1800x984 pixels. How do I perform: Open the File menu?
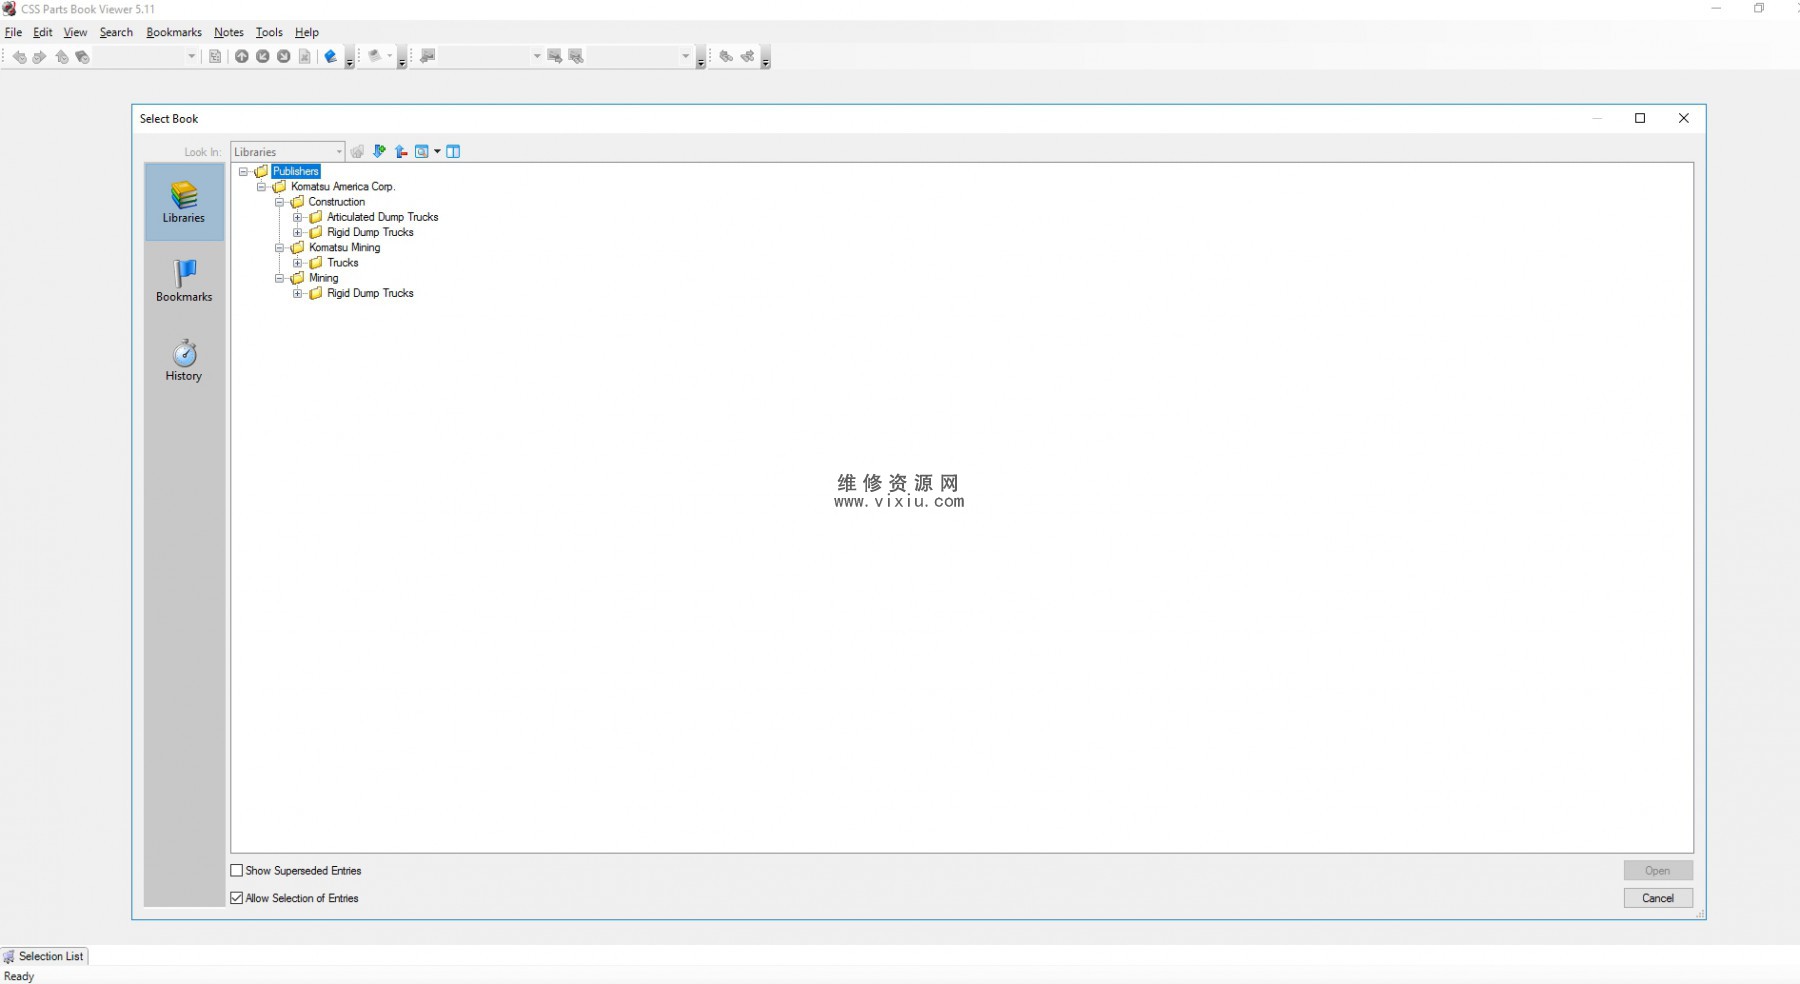13,32
